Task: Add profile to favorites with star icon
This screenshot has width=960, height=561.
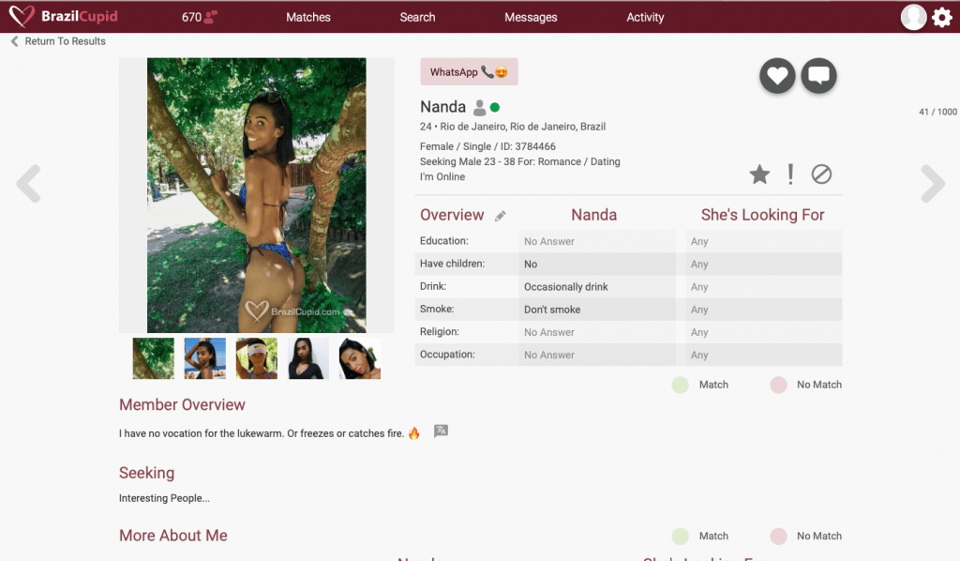Action: coord(760,175)
